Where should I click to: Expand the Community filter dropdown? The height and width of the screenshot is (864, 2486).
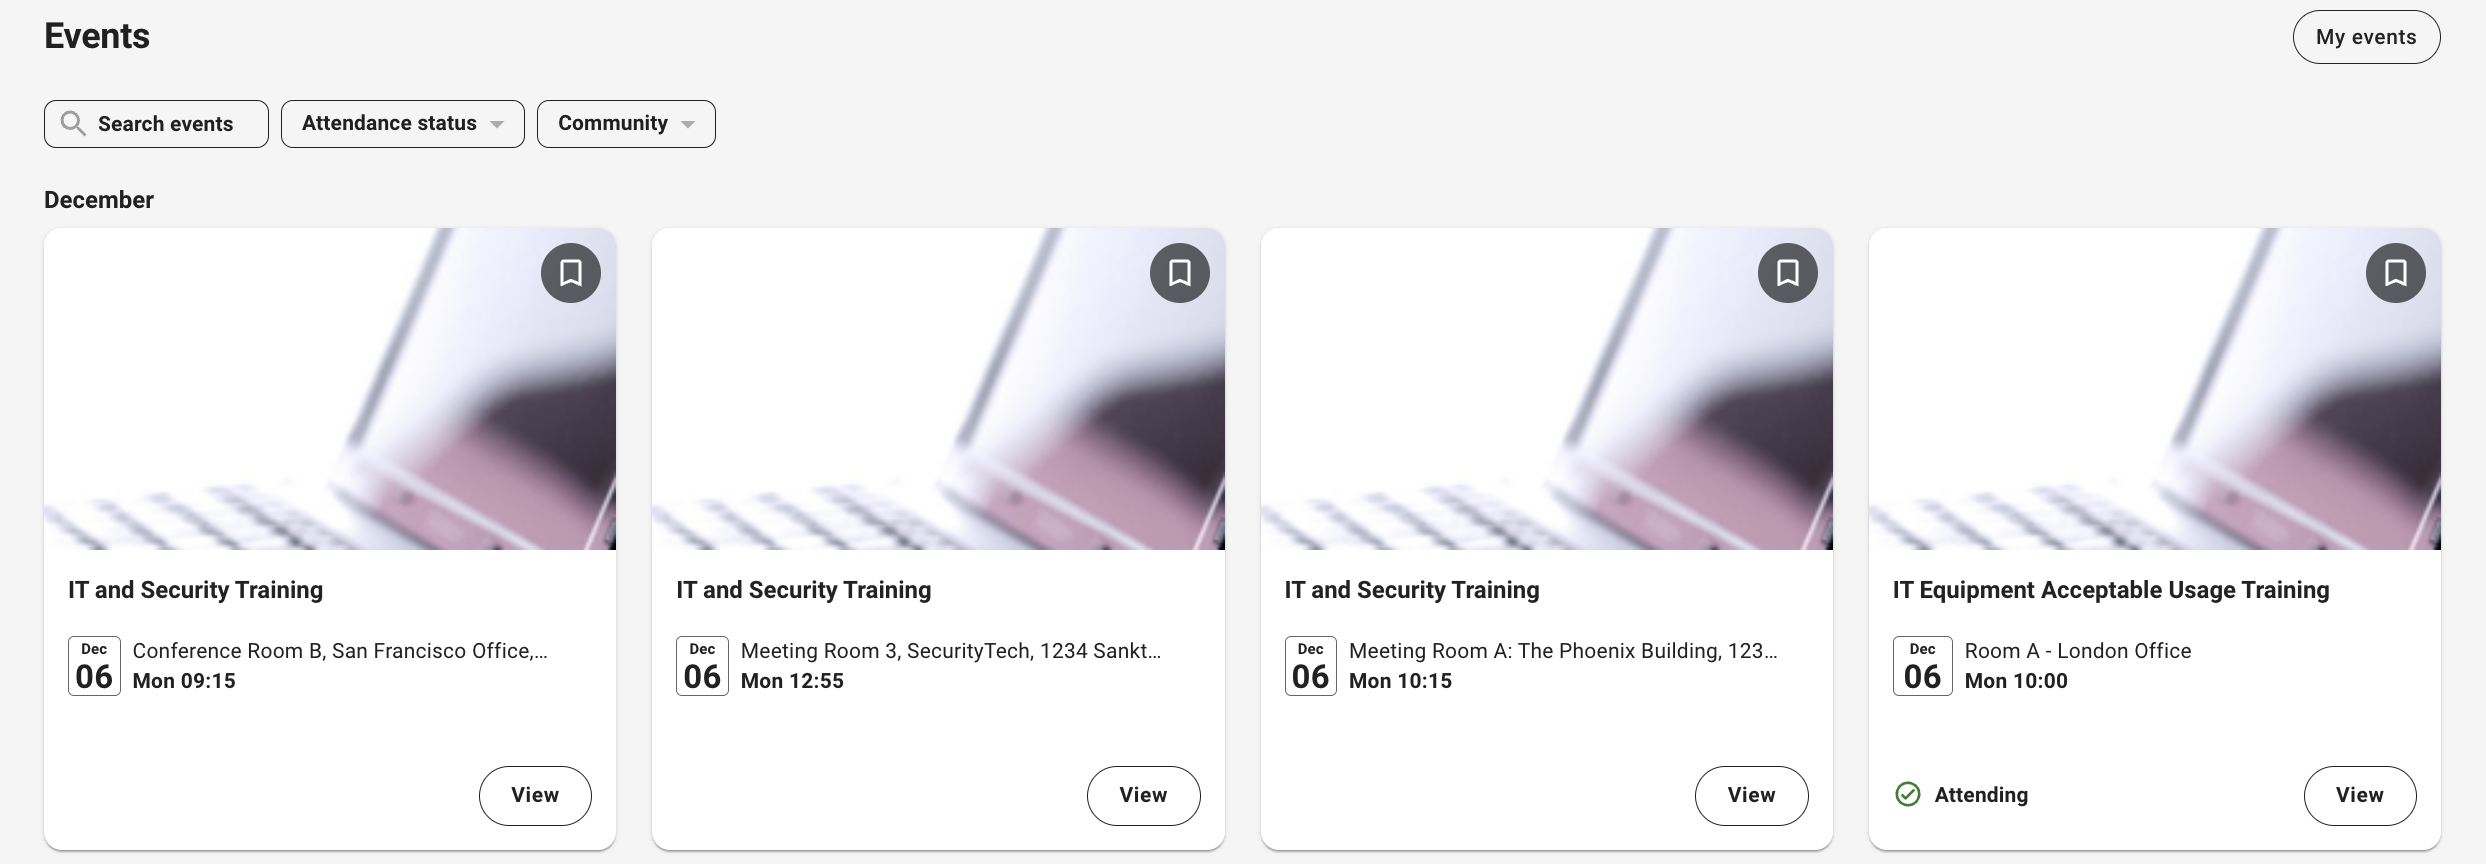click(626, 124)
